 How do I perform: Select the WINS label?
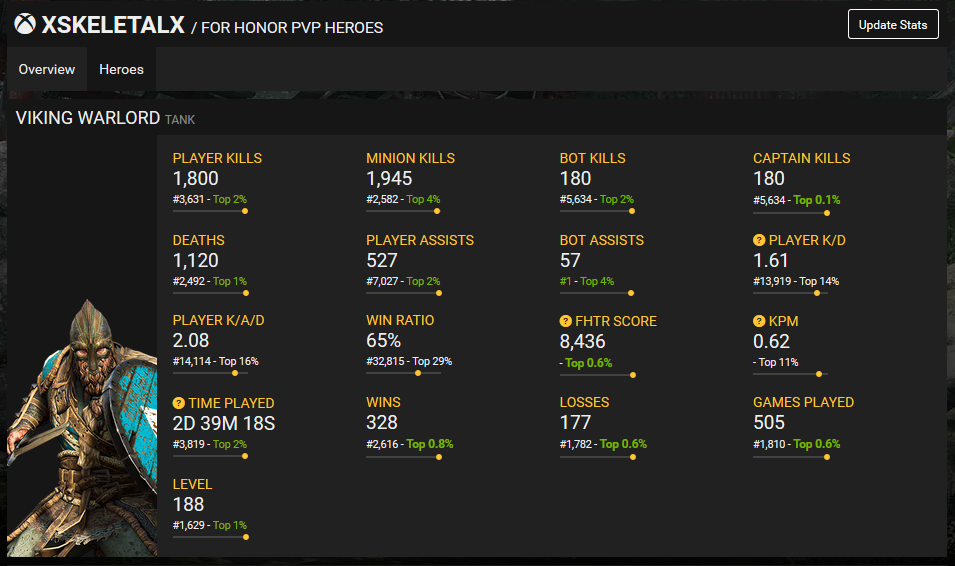coord(383,403)
